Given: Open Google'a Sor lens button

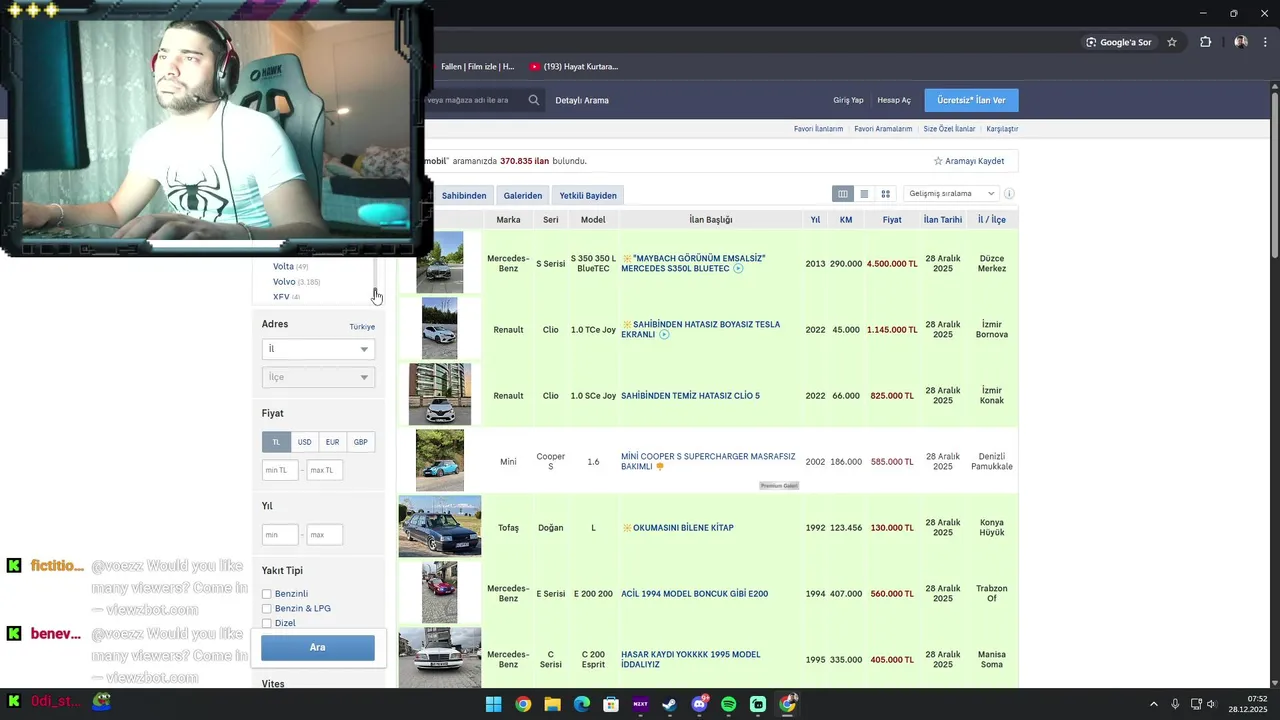Looking at the screenshot, I should pyautogui.click(x=1119, y=42).
